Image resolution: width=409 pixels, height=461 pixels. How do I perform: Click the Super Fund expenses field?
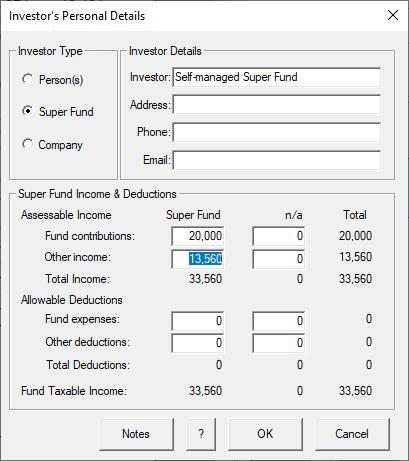198,321
